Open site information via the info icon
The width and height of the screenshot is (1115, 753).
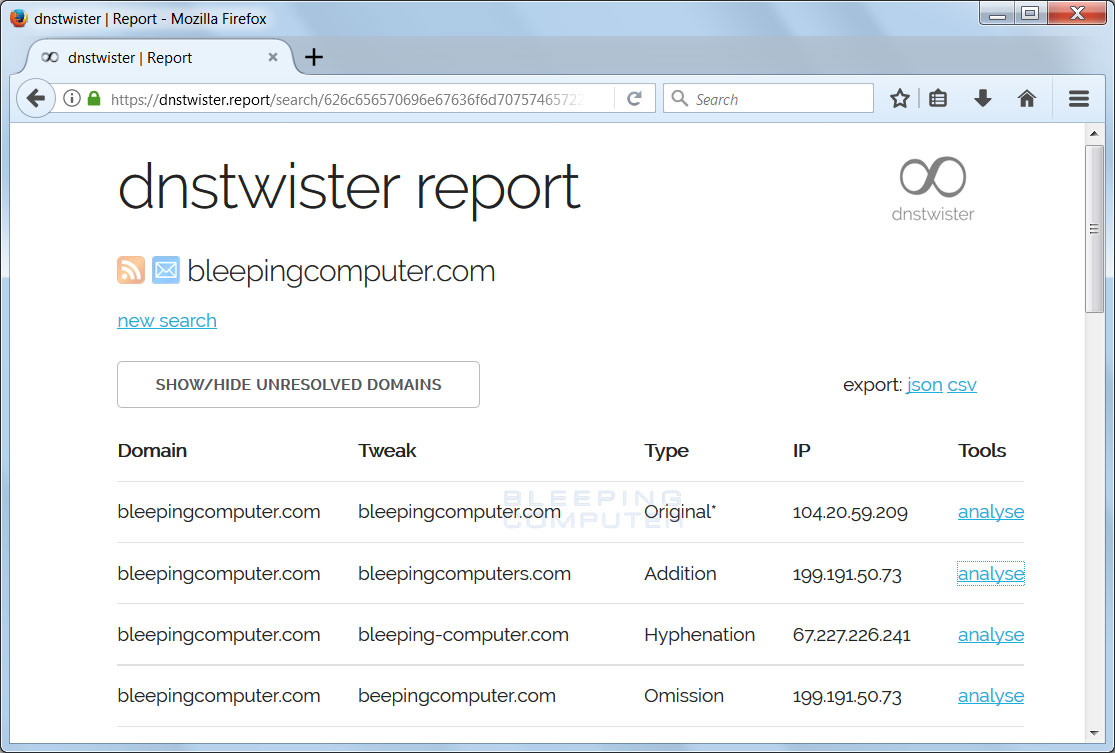tap(72, 99)
